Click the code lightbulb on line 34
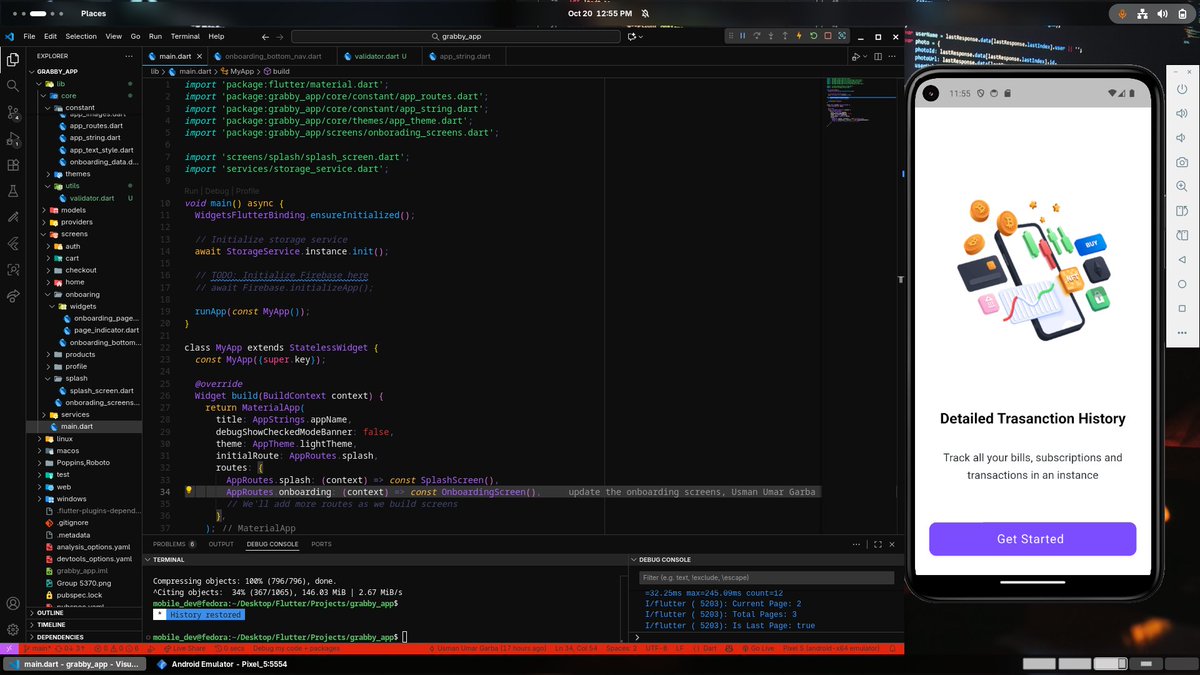Image resolution: width=1200 pixels, height=675 pixels. click(x=189, y=491)
